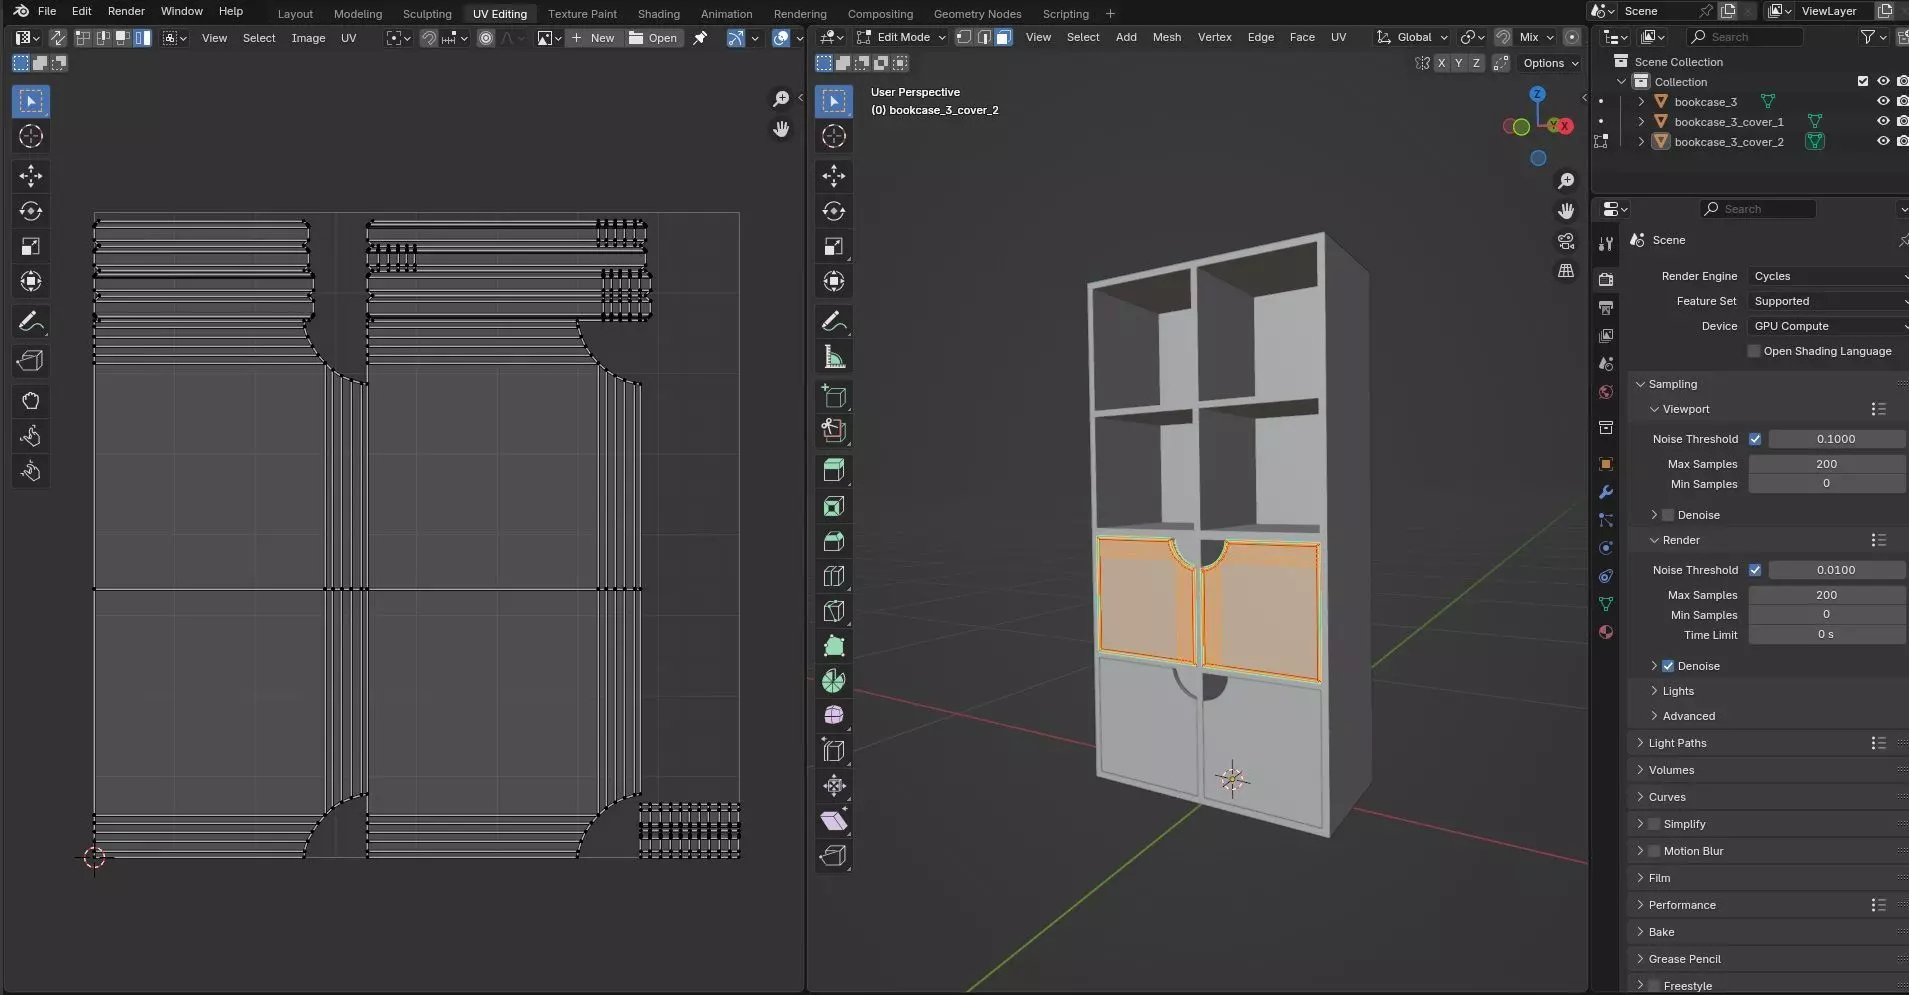Select the Rotate tool in UV editor
Screen dimensions: 1909x995
(x=31, y=211)
